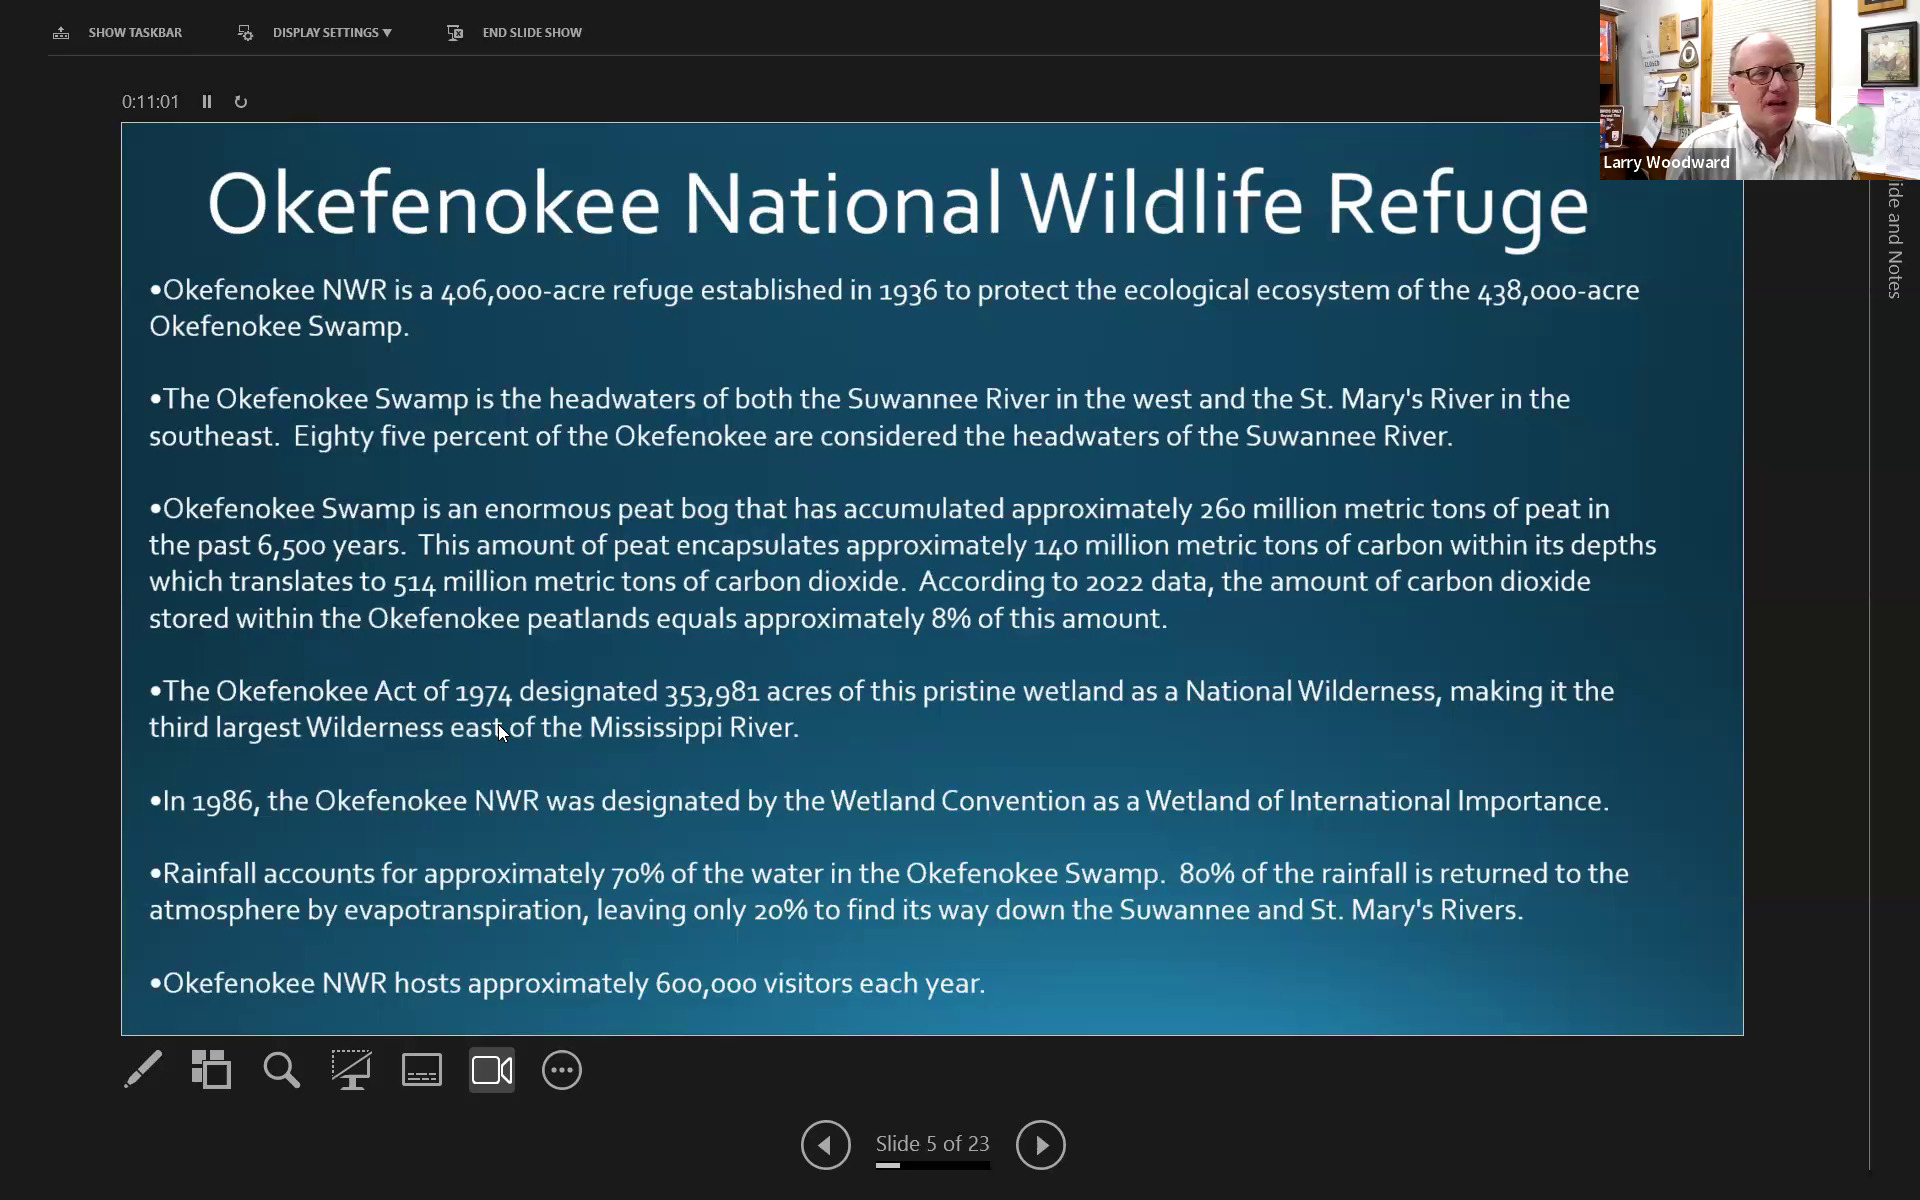Click the 600,000 visitors bullet text
The width and height of the screenshot is (1920, 1200).
click(x=567, y=983)
